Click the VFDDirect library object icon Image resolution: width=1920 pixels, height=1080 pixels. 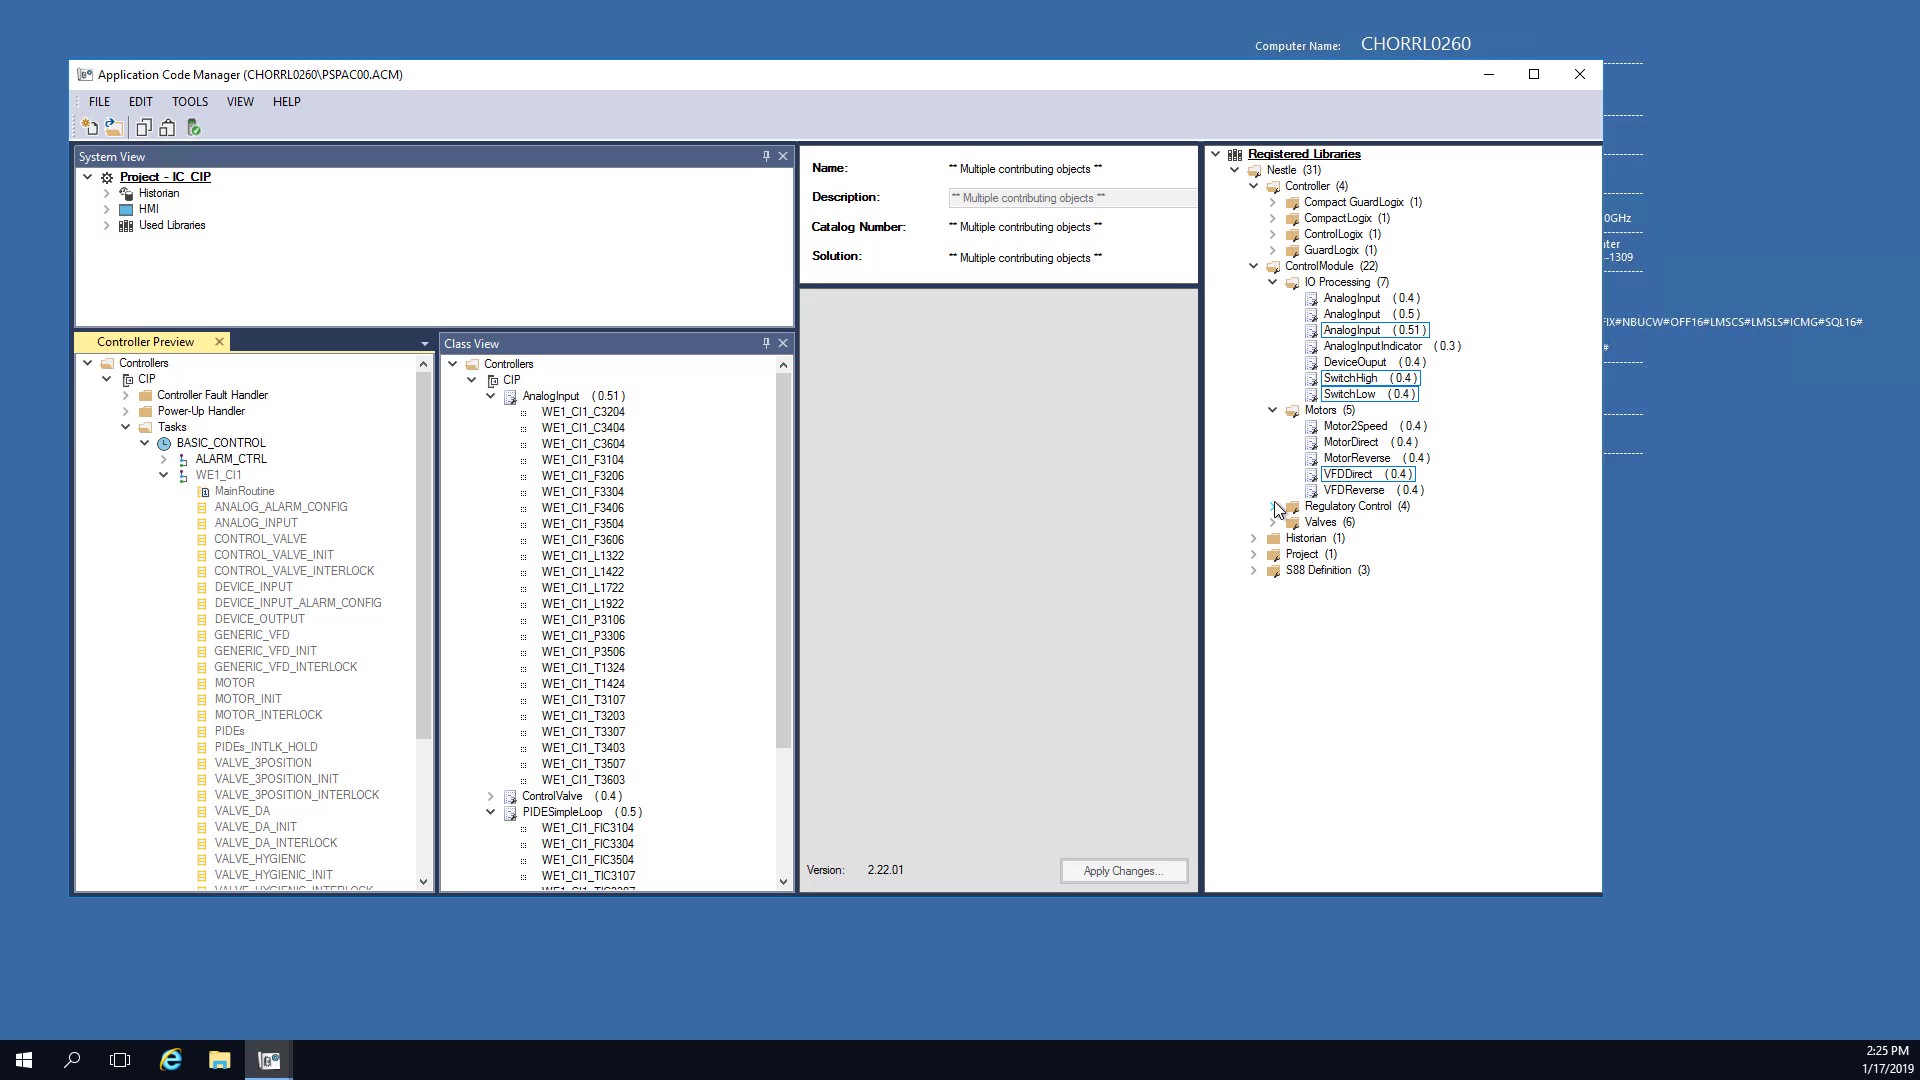tap(1311, 474)
